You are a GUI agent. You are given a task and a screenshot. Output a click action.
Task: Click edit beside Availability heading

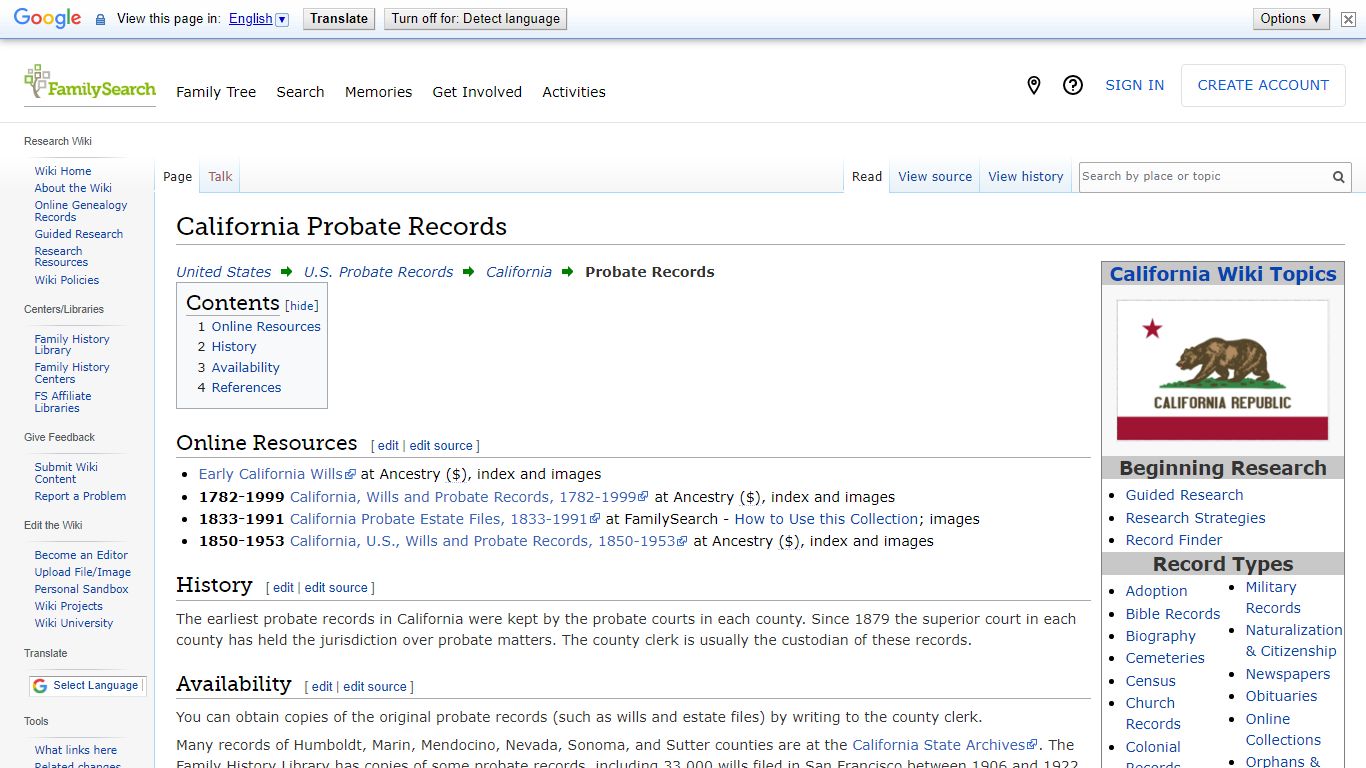click(x=322, y=687)
